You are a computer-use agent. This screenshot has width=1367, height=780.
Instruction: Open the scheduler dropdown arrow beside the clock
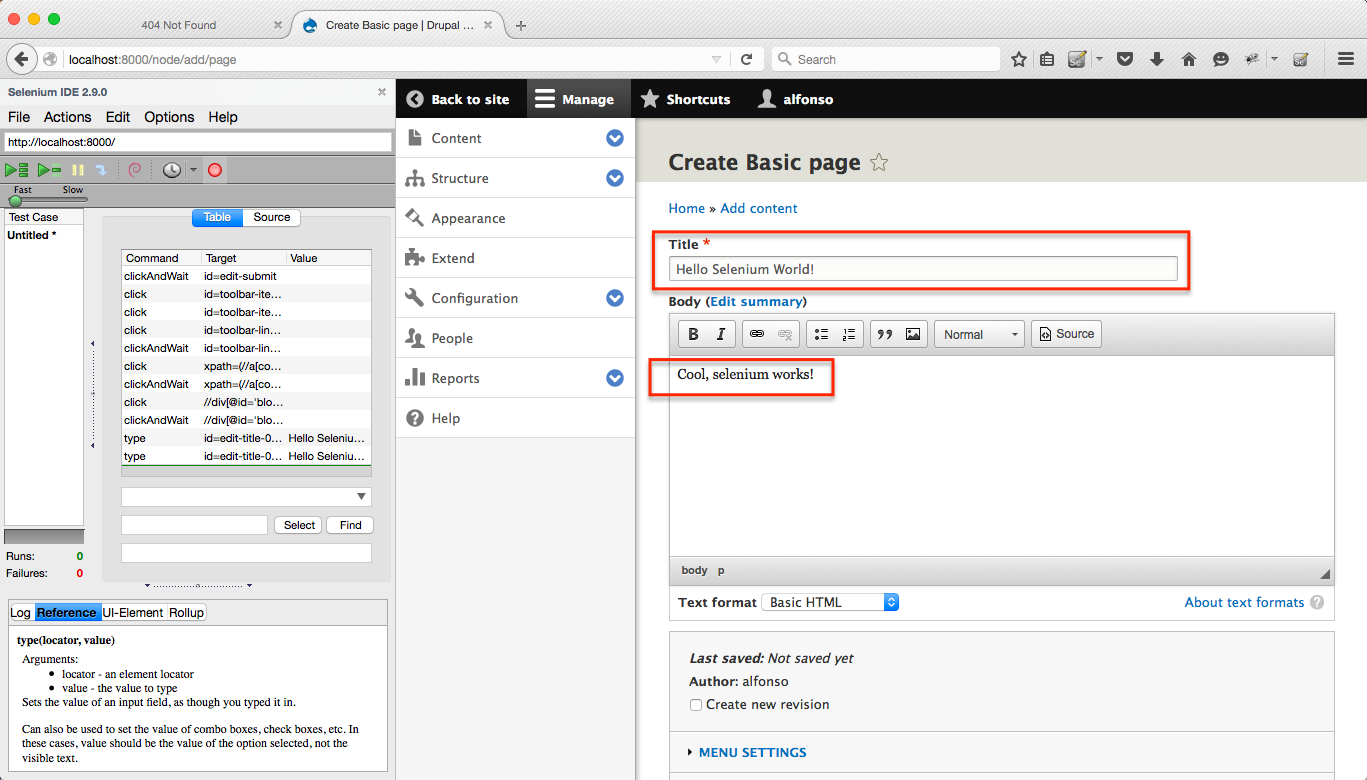[x=193, y=171]
